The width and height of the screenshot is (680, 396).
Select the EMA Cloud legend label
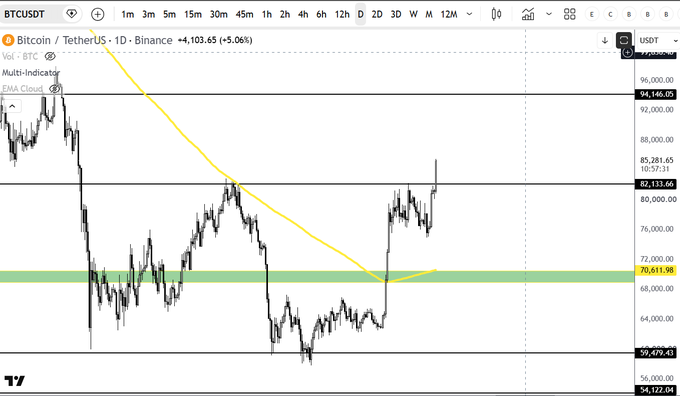22,89
